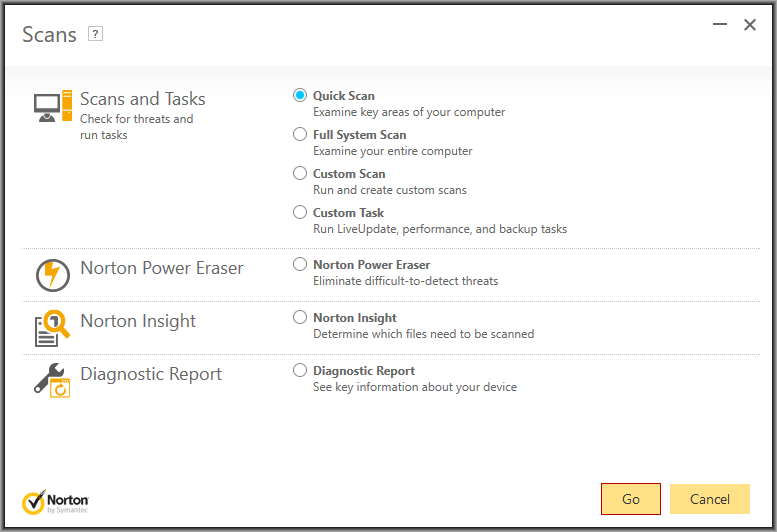This screenshot has width=777, height=532.
Task: Minimize the Scans window
Action: click(x=720, y=24)
